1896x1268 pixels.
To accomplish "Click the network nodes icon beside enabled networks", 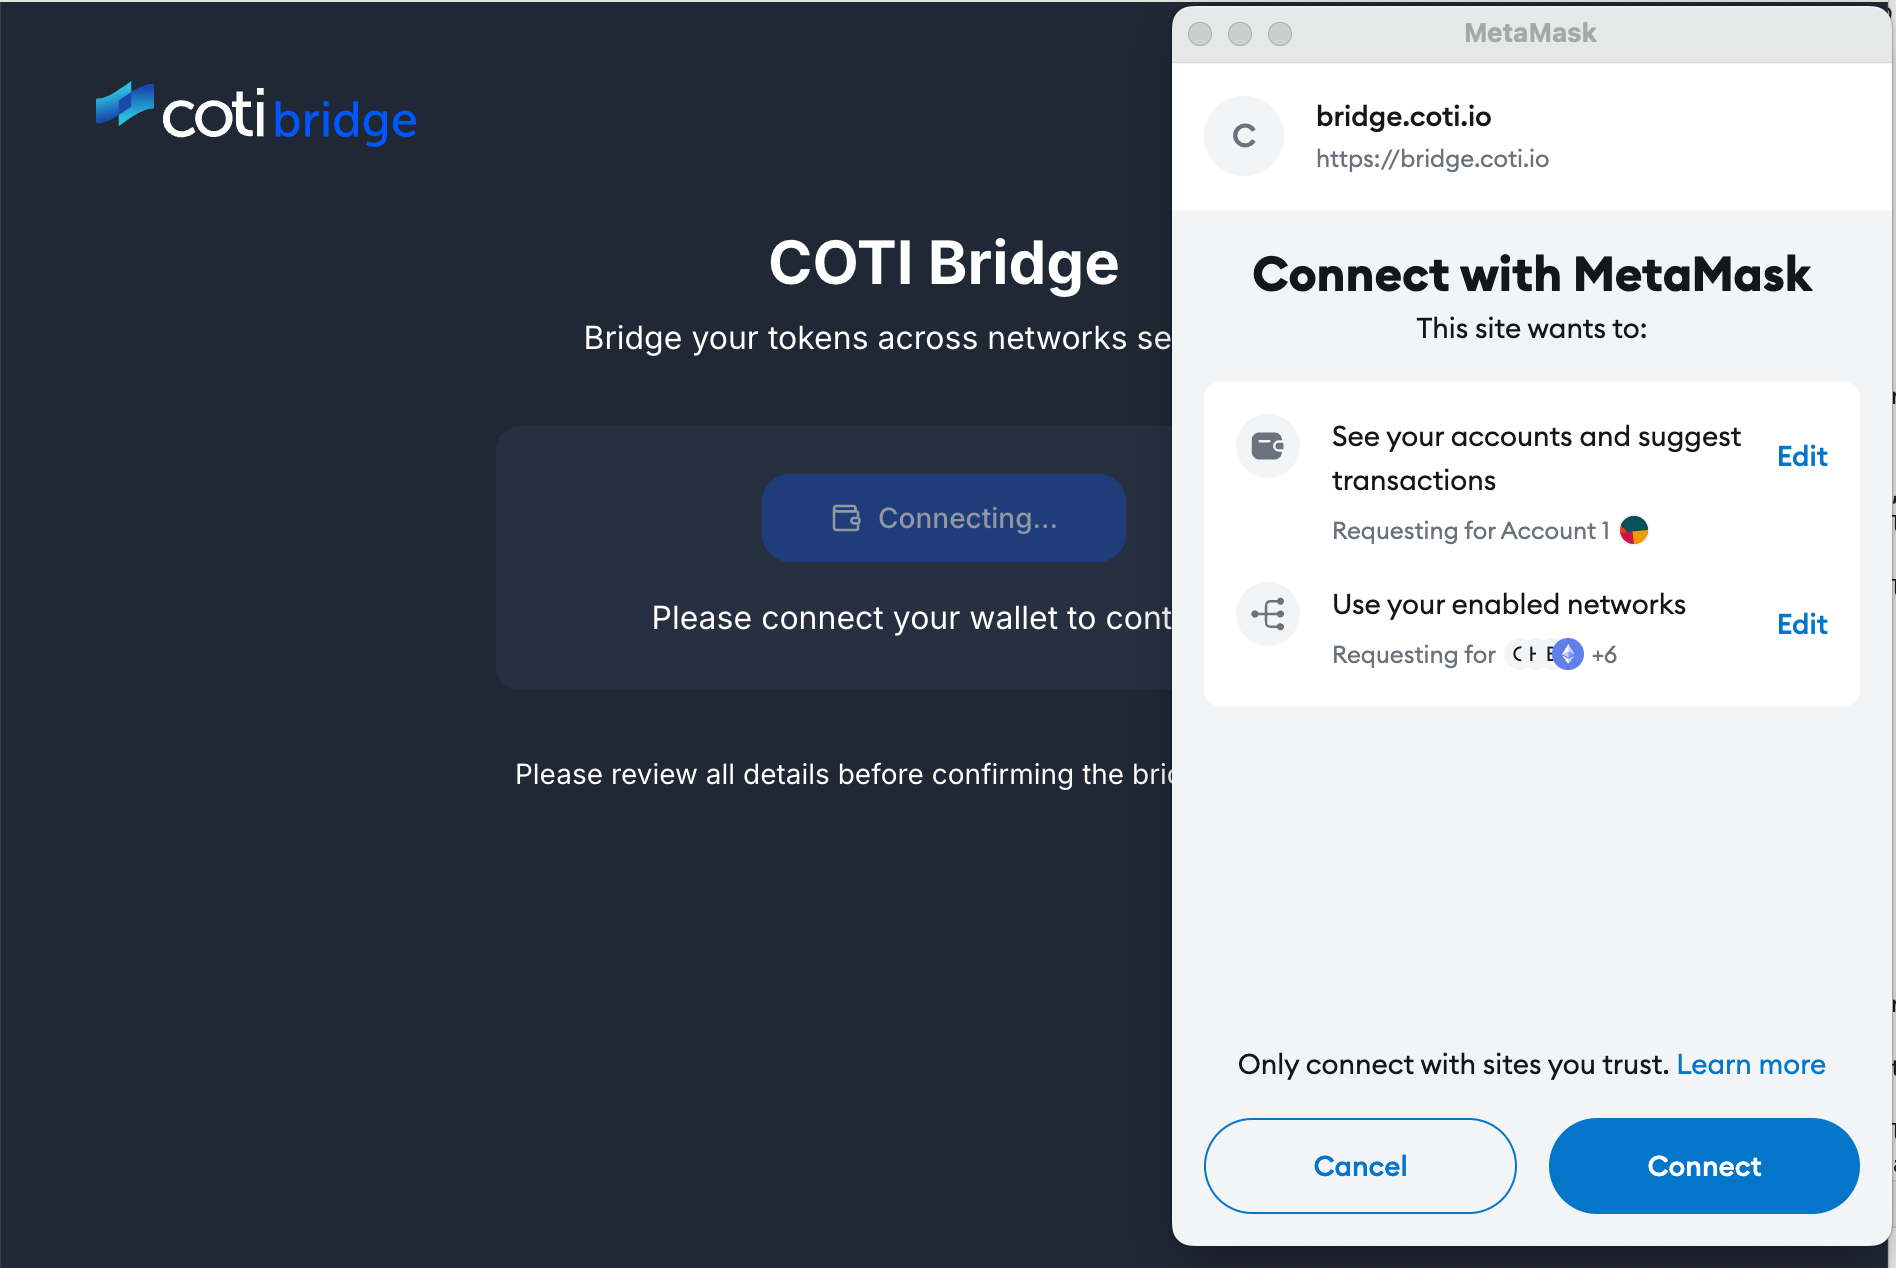I will [x=1268, y=614].
